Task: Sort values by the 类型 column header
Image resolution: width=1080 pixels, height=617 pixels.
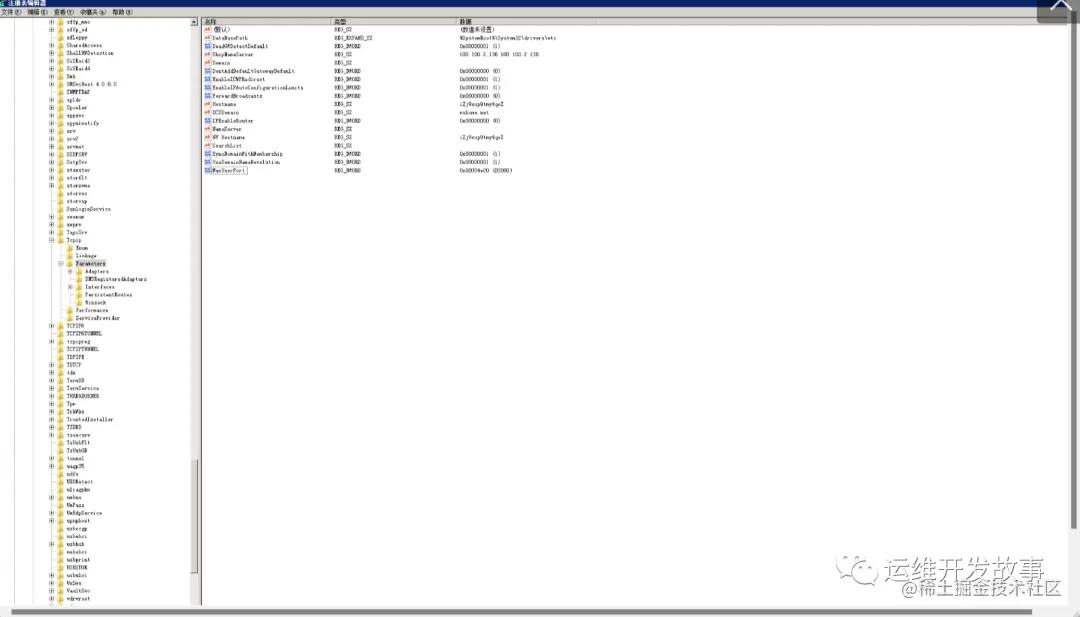Action: tap(393, 21)
